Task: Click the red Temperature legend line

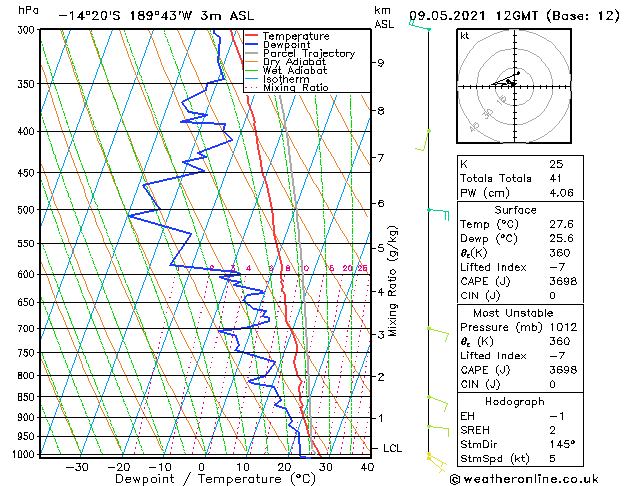Action: 252,36
